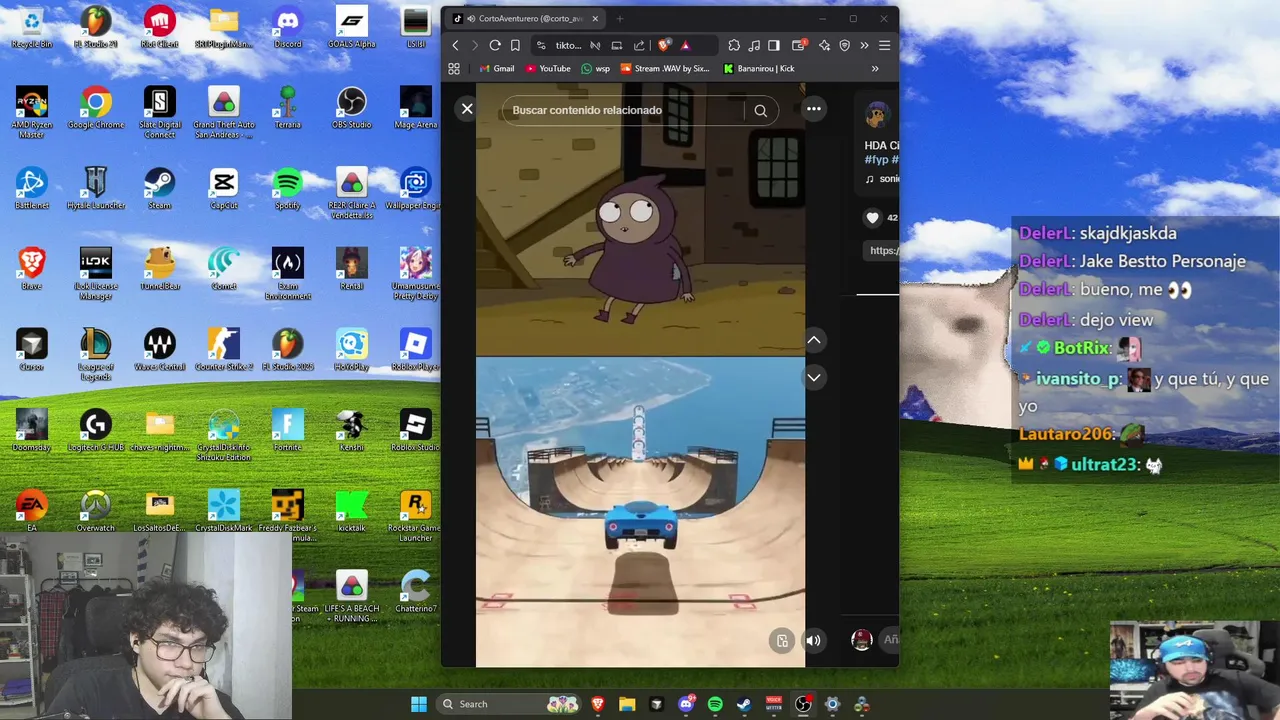Reload the TikTok page
The width and height of the screenshot is (1280, 720).
pyautogui.click(x=495, y=45)
